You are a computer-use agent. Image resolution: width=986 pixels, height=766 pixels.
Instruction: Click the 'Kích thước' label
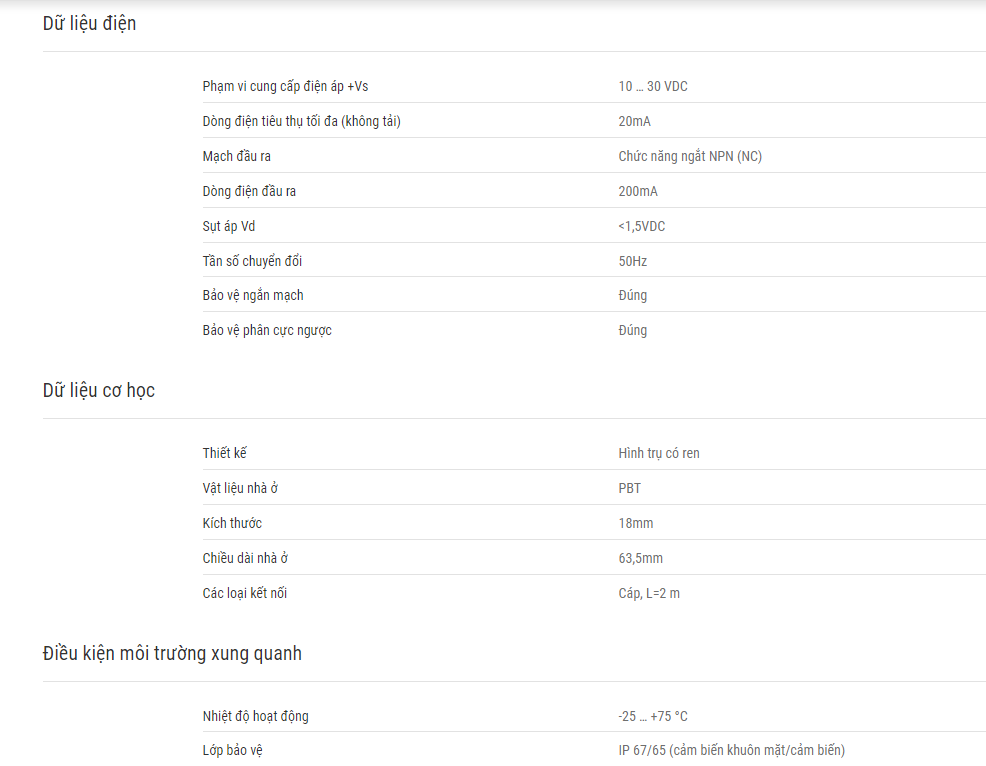pyautogui.click(x=232, y=523)
